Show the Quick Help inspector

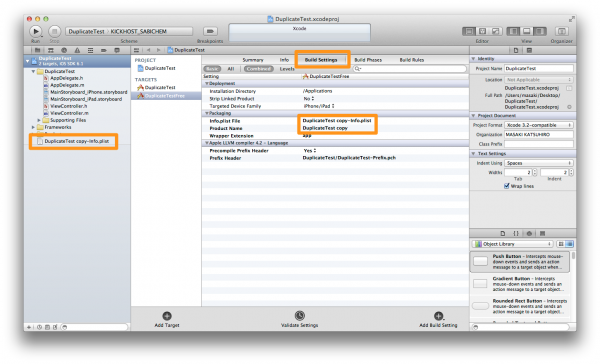click(x=529, y=50)
